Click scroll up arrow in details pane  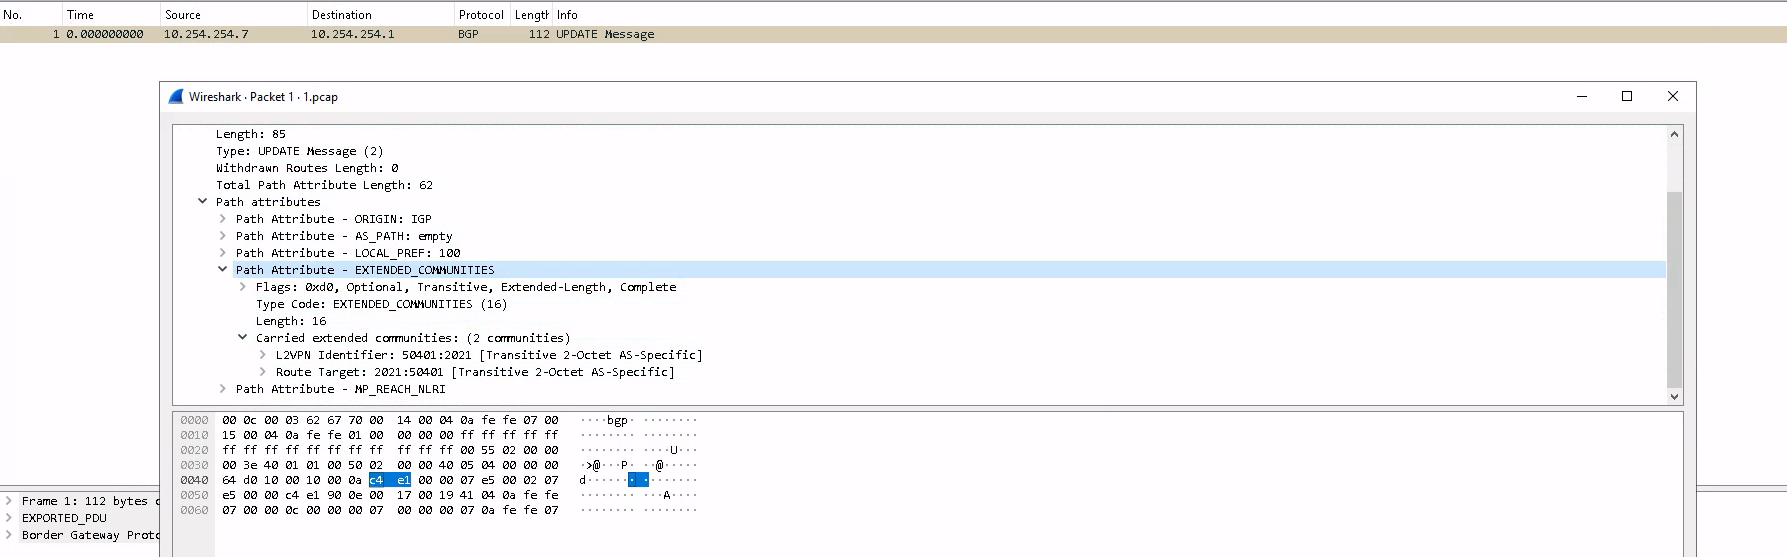point(1675,134)
